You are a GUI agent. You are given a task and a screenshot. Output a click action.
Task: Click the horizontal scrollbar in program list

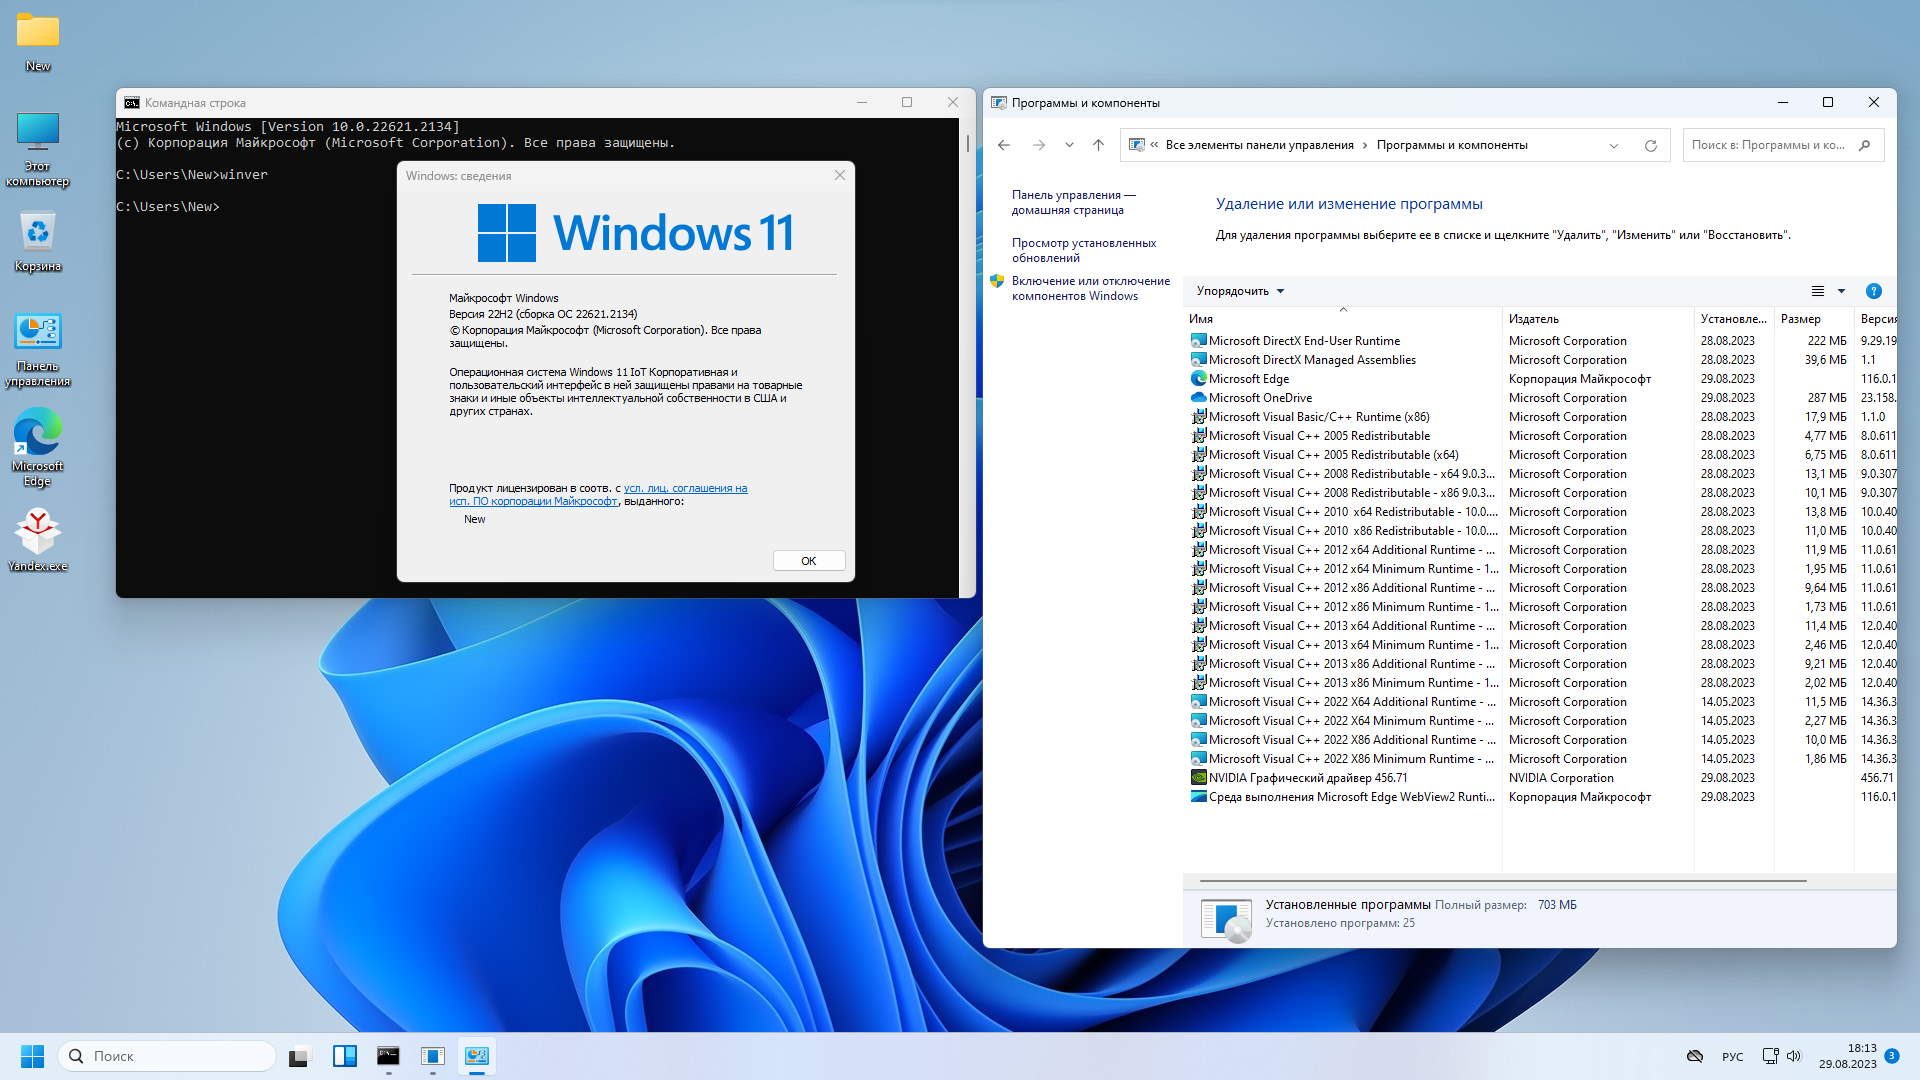(1502, 881)
